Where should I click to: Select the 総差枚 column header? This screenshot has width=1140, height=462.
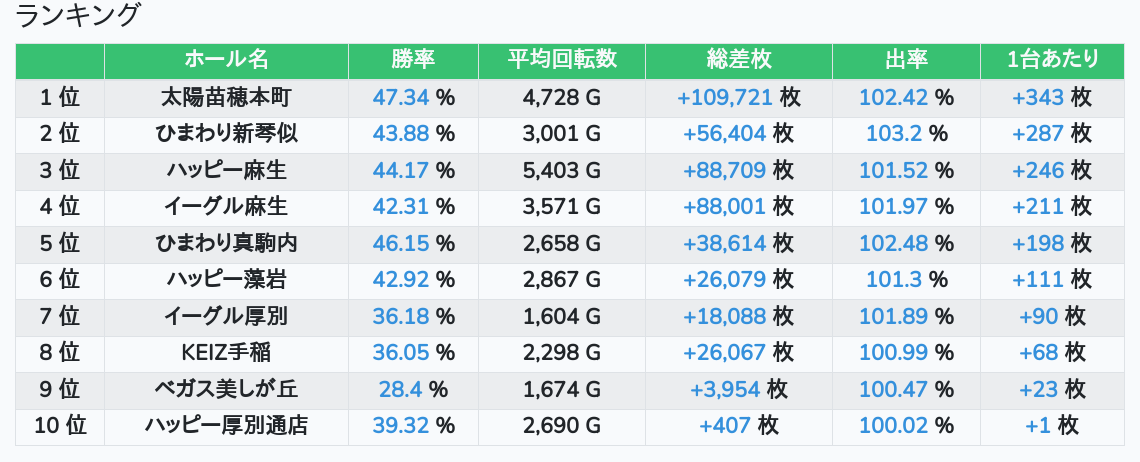coord(738,60)
